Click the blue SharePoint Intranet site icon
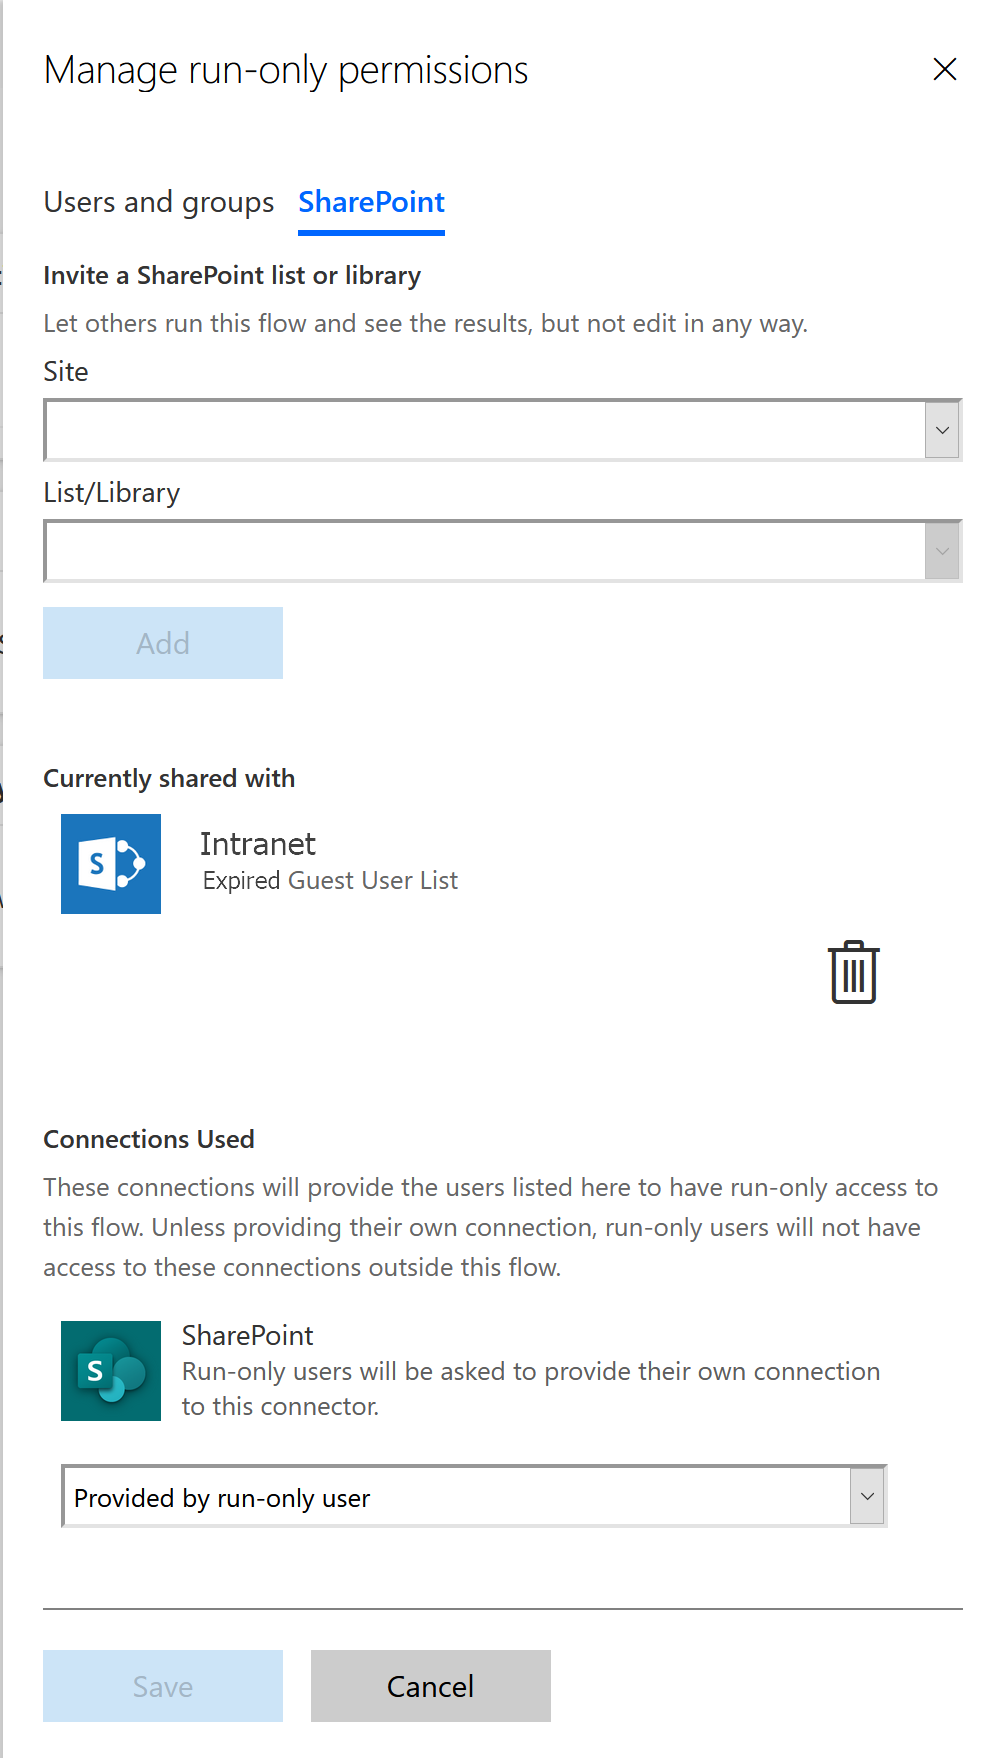Screen dimensions: 1003x1758 coord(111,864)
